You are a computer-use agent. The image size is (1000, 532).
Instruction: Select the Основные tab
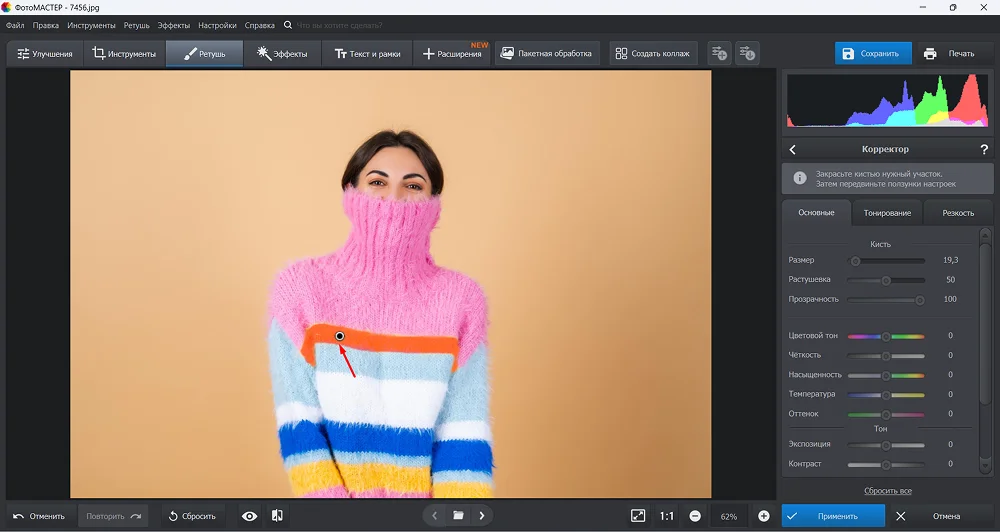click(816, 213)
